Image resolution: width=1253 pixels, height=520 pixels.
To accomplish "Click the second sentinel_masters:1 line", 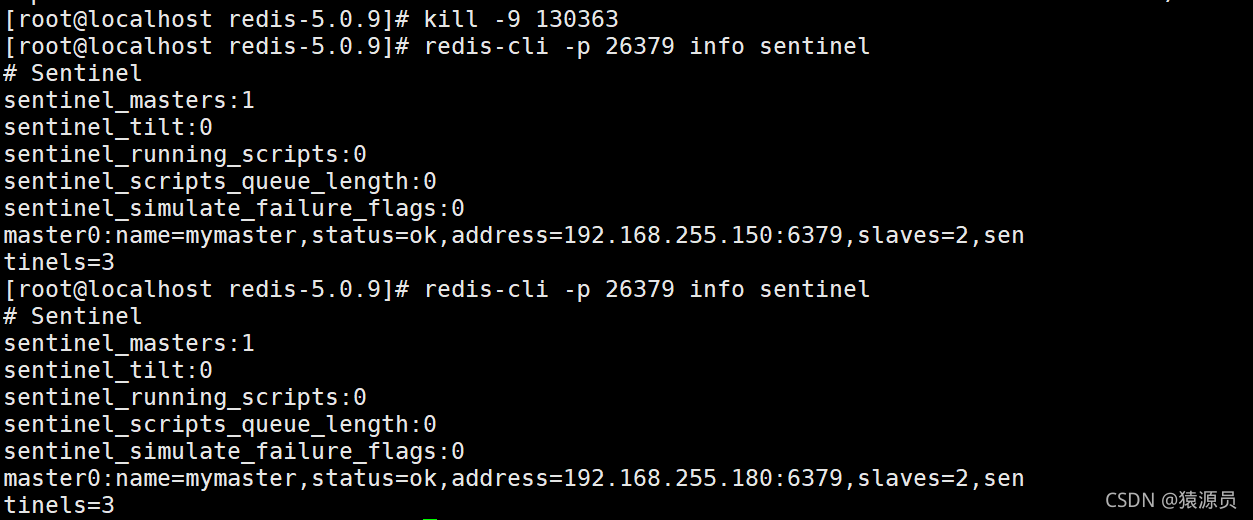I will coord(129,343).
